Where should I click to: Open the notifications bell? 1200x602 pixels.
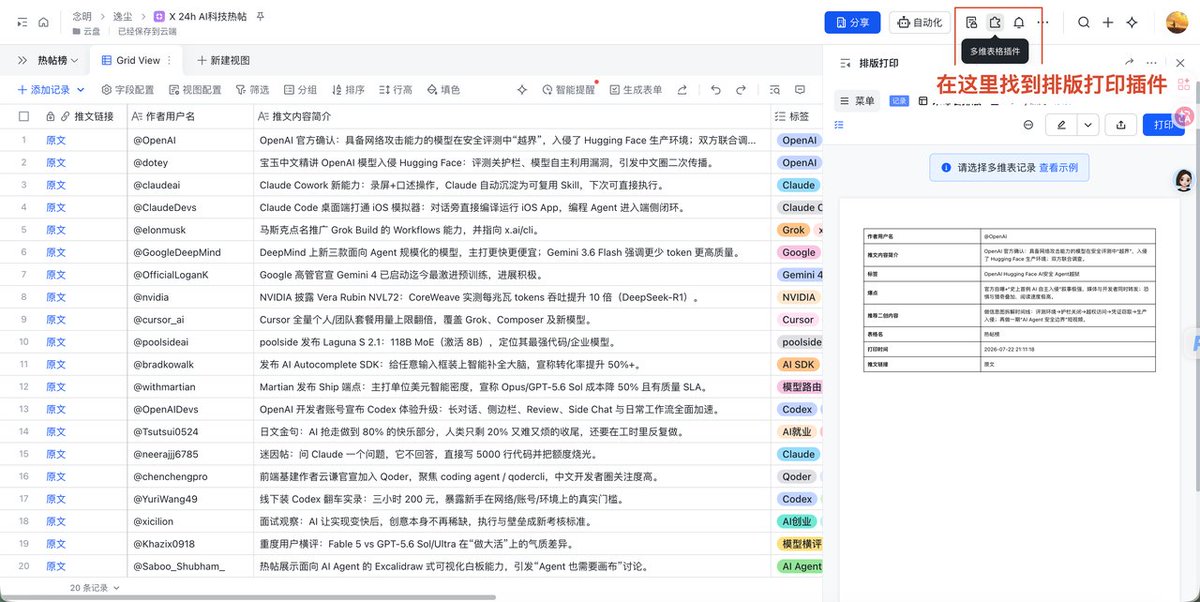click(1019, 22)
